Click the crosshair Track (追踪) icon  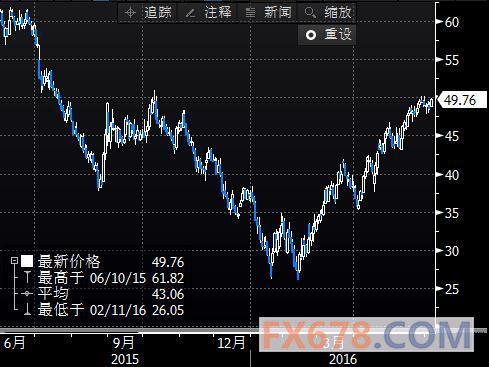130,13
